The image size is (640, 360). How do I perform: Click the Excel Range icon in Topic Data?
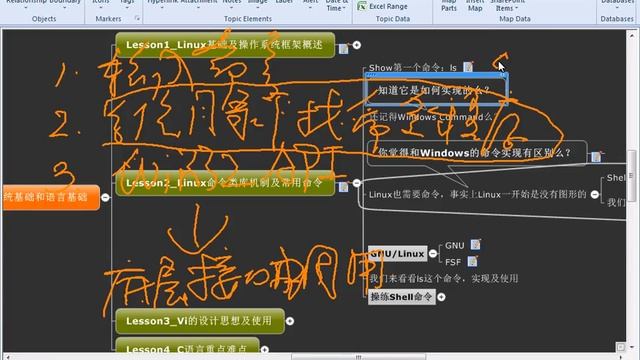coord(362,6)
